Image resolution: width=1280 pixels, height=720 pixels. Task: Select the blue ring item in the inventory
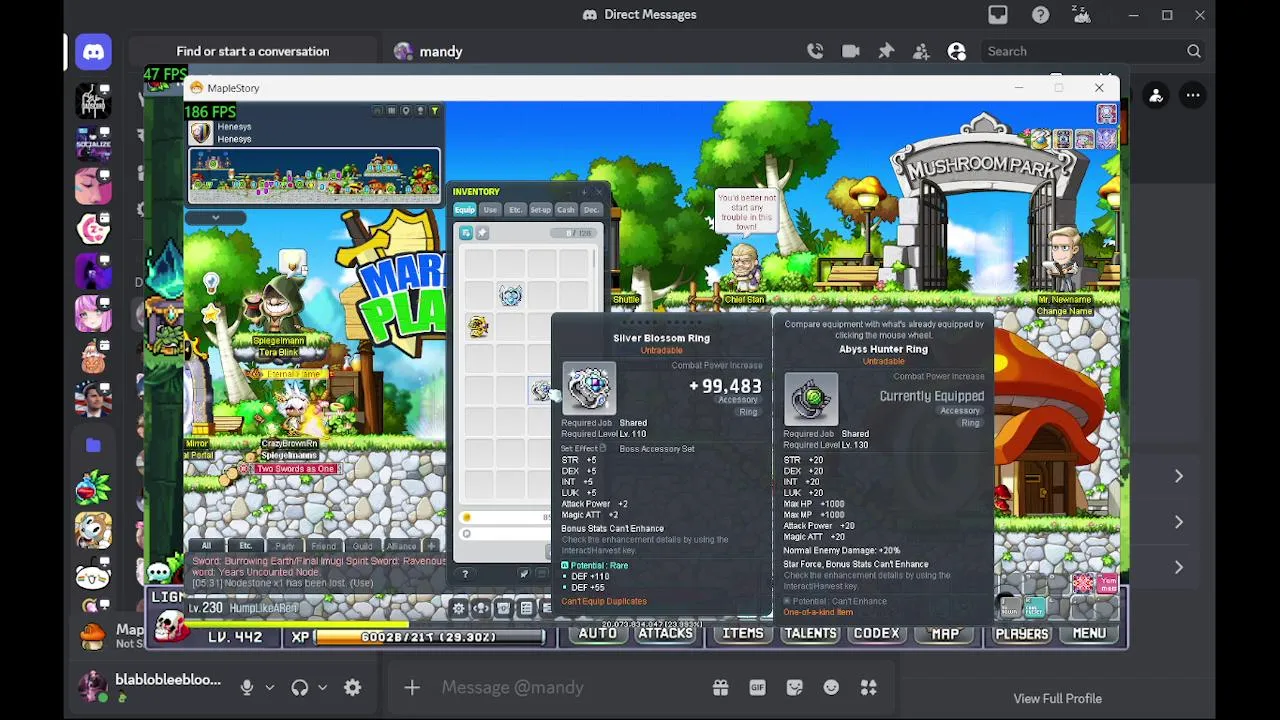tap(511, 295)
